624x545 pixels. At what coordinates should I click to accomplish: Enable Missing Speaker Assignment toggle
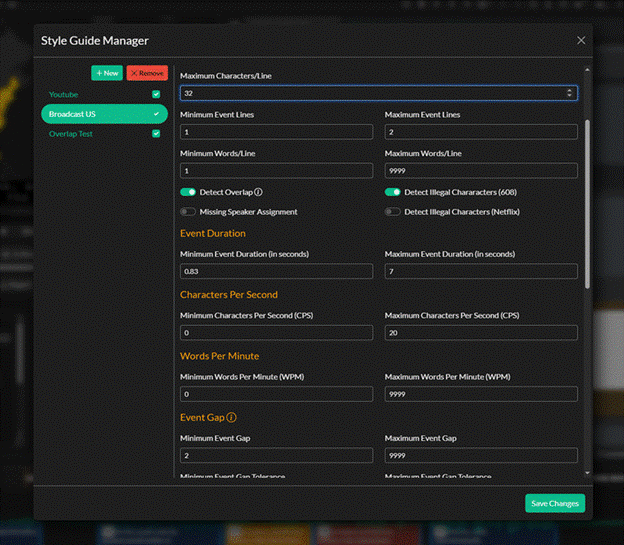(188, 212)
